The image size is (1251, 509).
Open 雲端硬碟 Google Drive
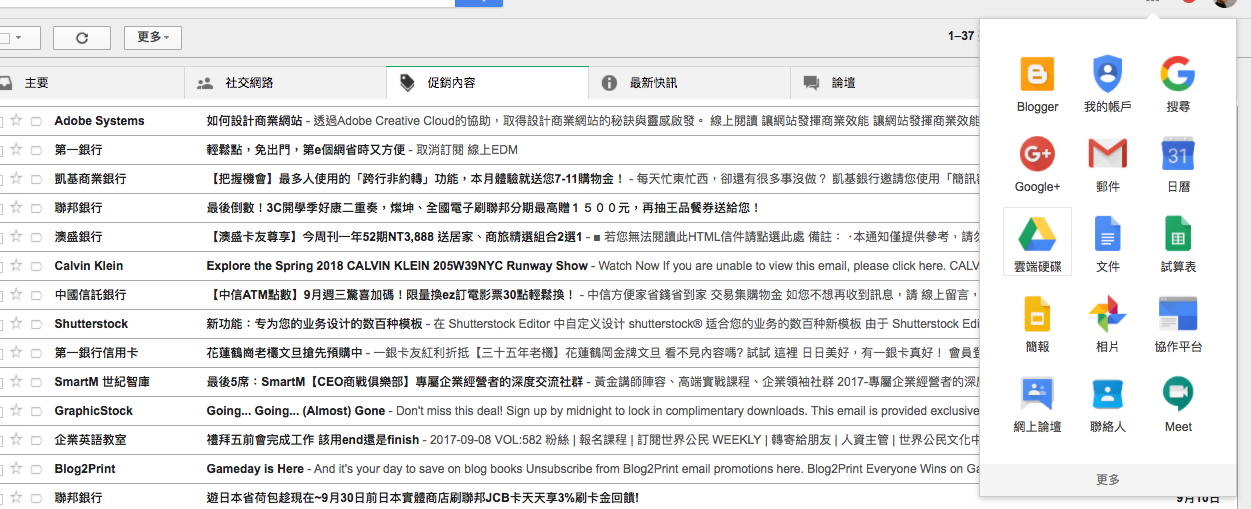click(1037, 243)
